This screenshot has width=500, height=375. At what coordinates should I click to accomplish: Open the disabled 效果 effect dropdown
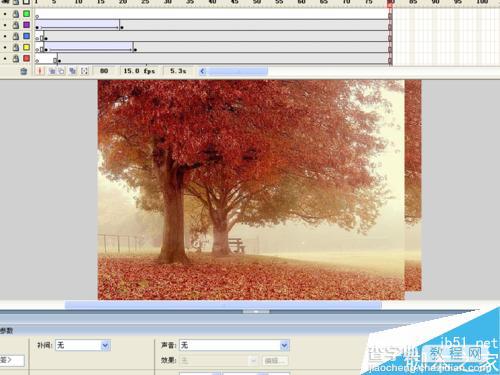click(219, 360)
